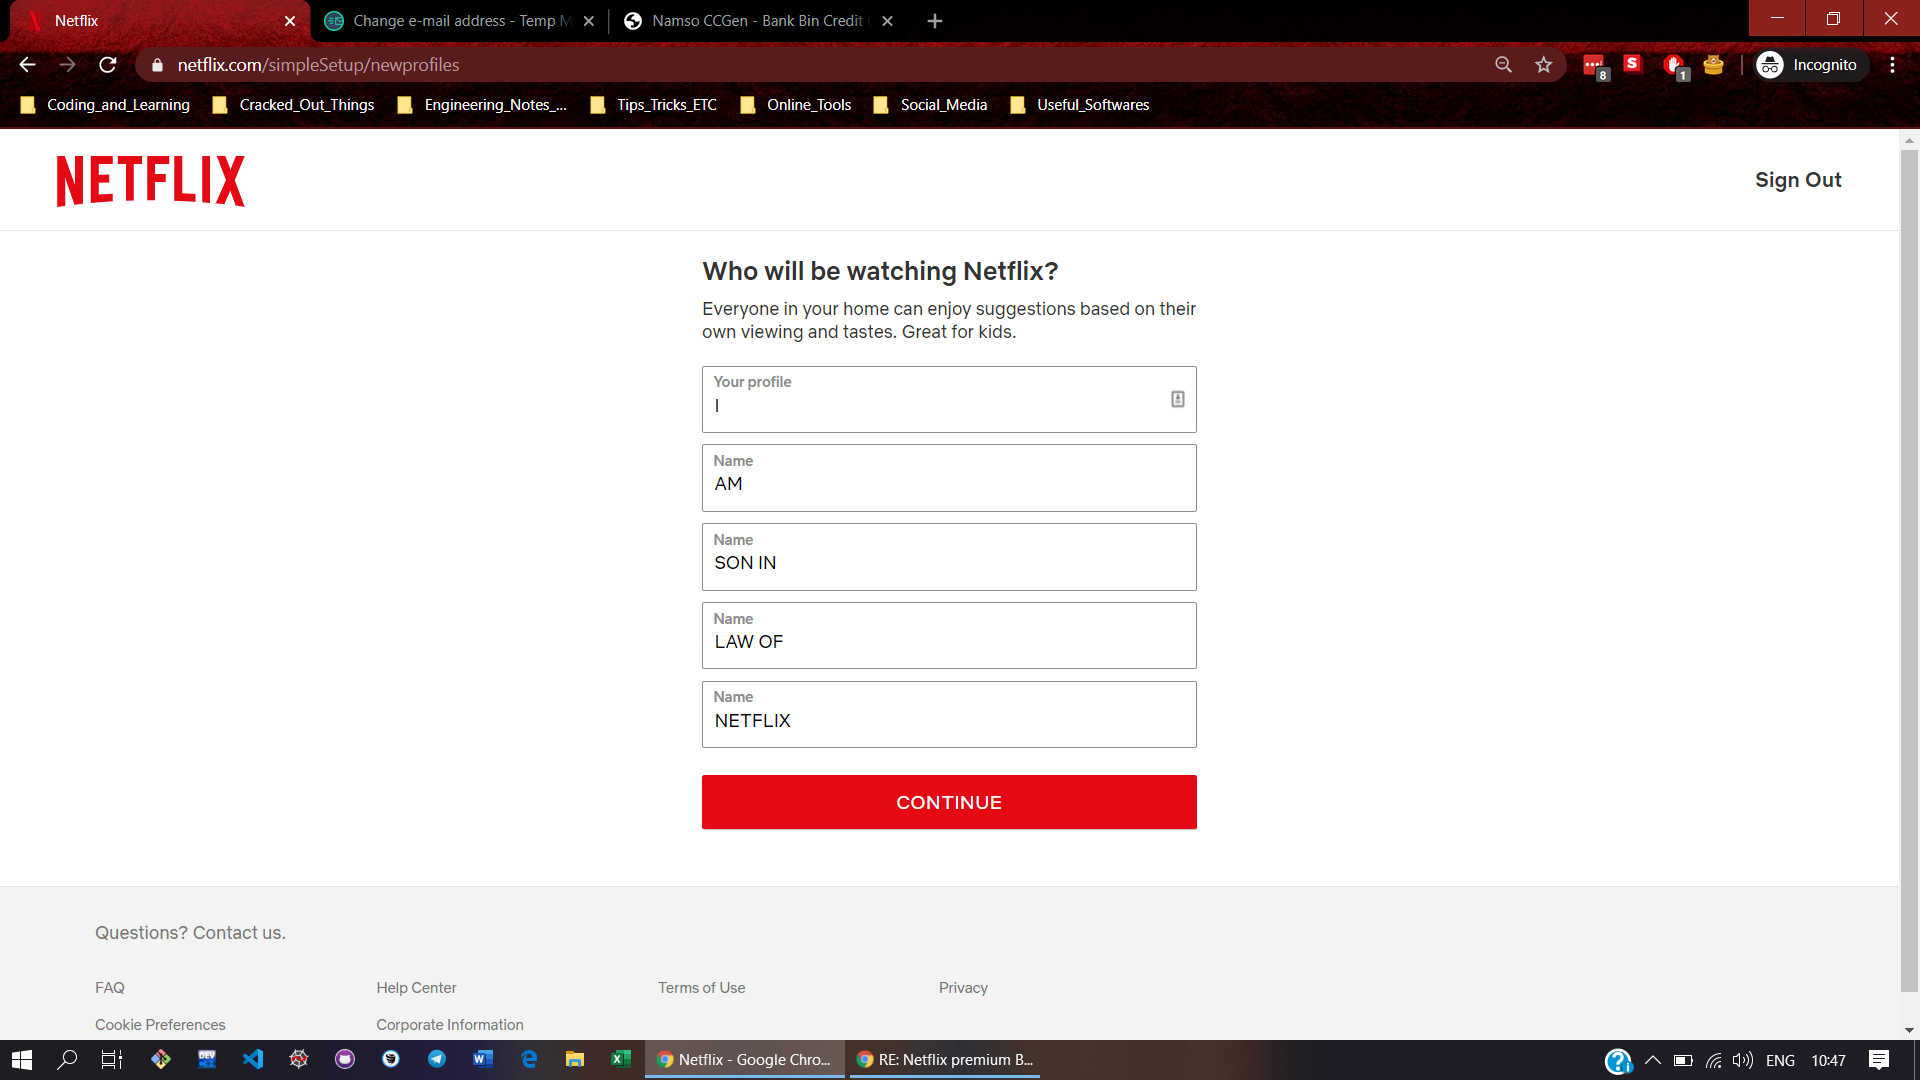This screenshot has width=1920, height=1080.
Task: Reload the page with refresh icon
Action: (x=108, y=65)
